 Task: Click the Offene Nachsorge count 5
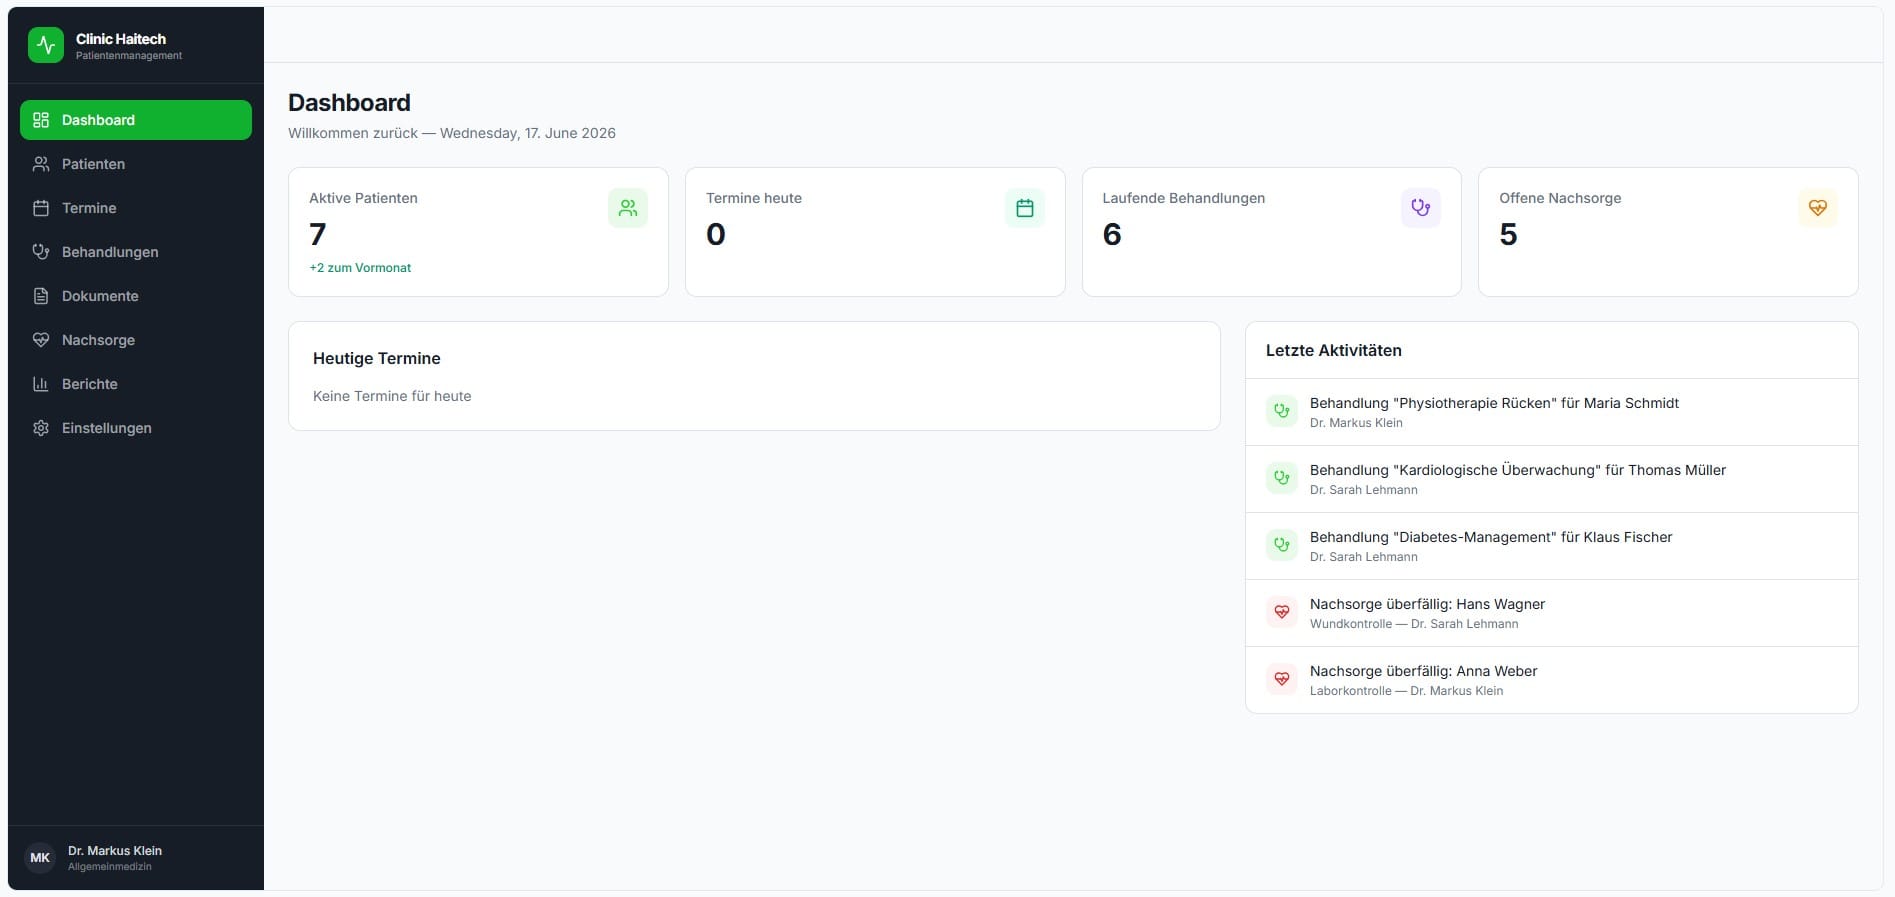[1508, 234]
